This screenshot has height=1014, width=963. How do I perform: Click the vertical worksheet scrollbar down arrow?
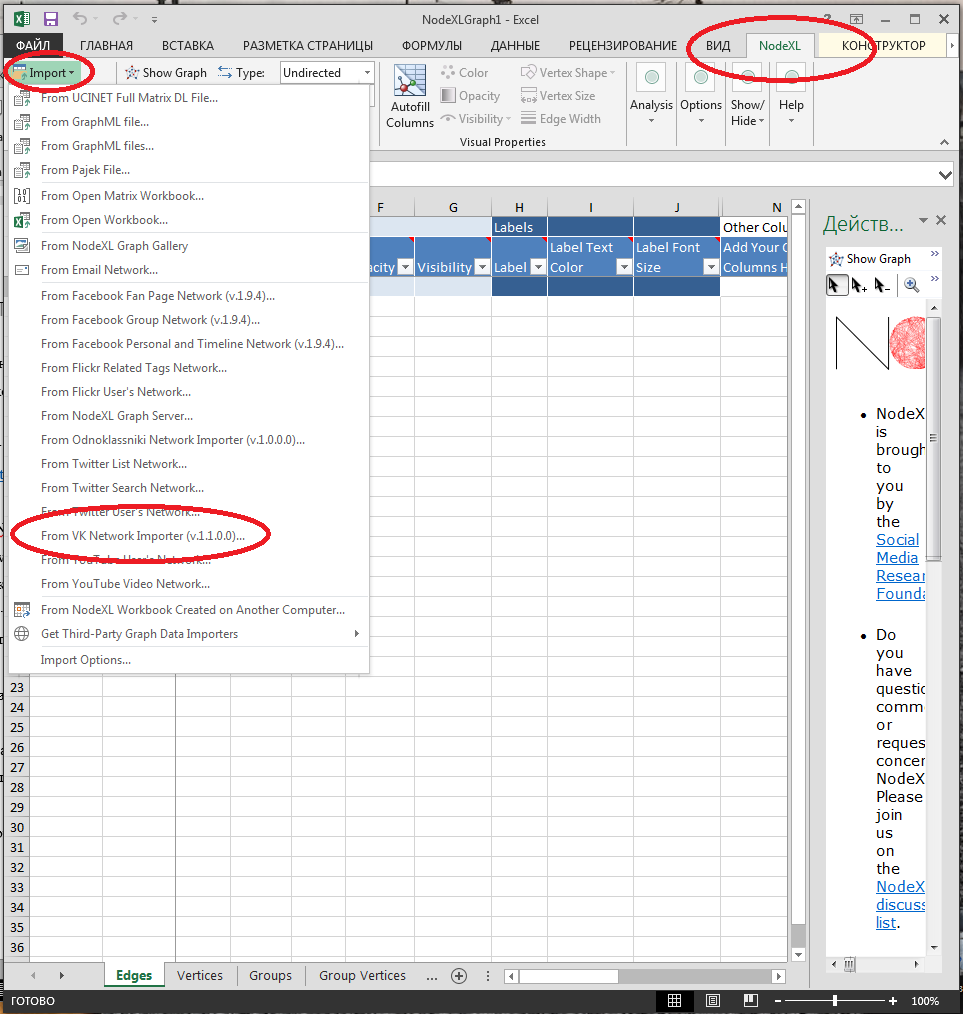point(798,955)
